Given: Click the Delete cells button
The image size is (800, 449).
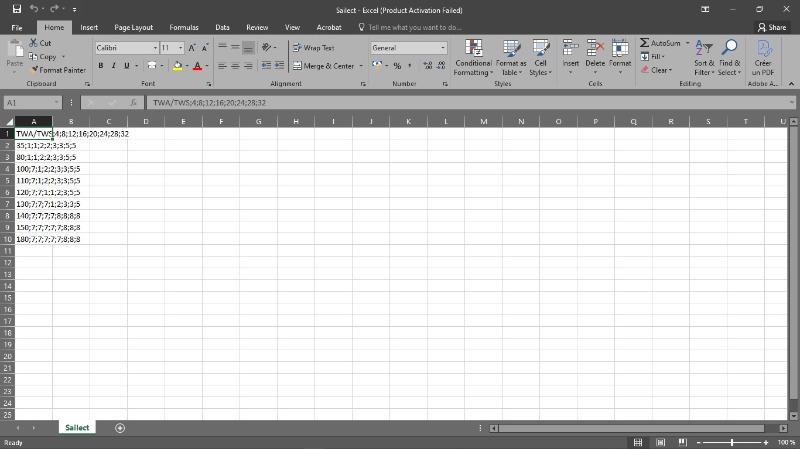Looking at the screenshot, I should (595, 57).
